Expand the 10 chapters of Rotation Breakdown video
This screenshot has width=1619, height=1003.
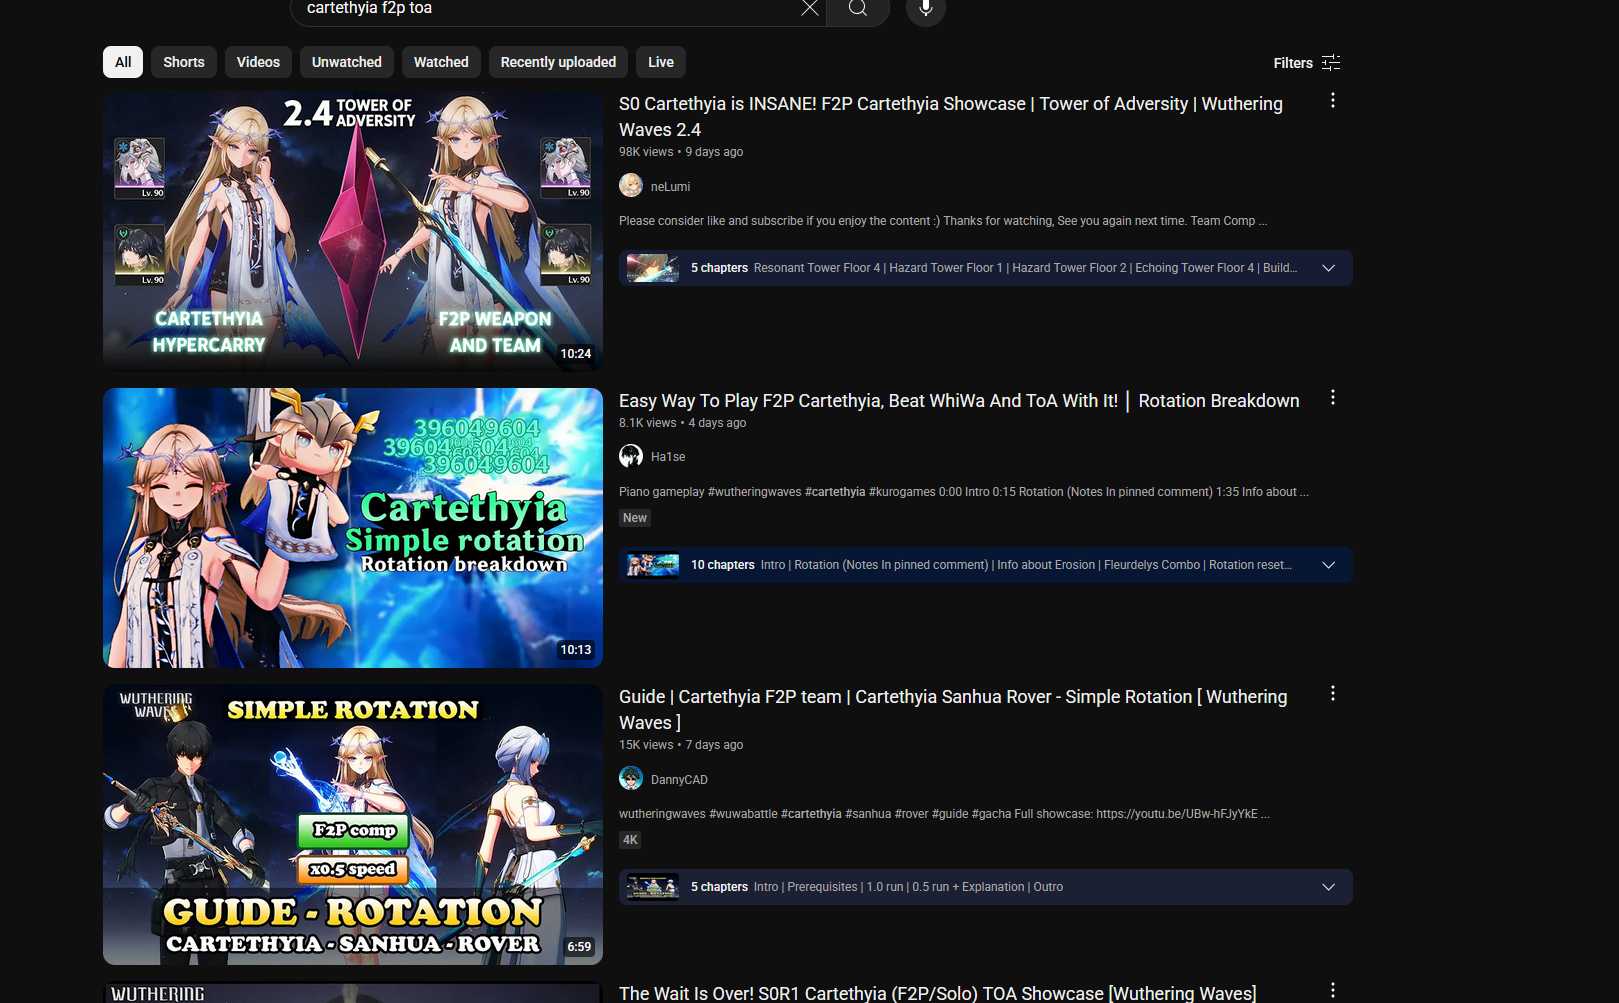click(1329, 565)
